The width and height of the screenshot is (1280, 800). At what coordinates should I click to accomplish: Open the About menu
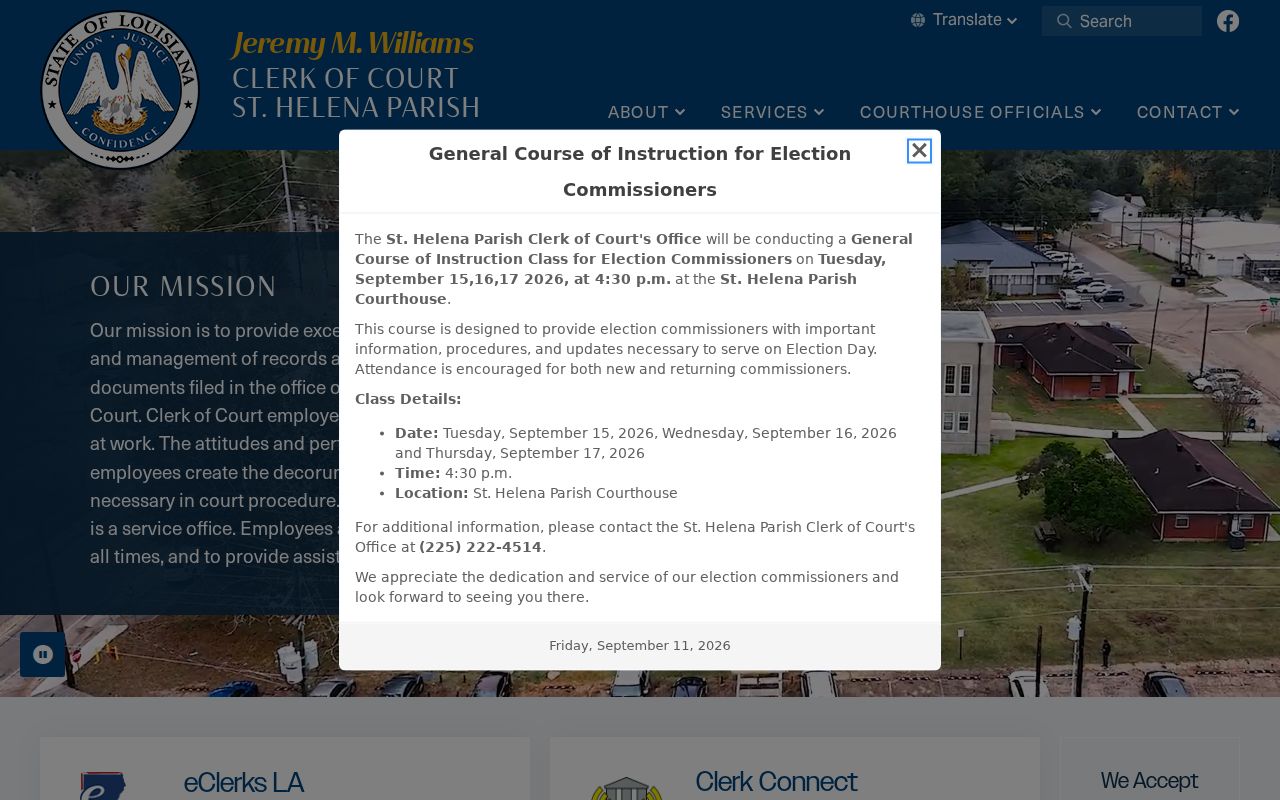647,112
